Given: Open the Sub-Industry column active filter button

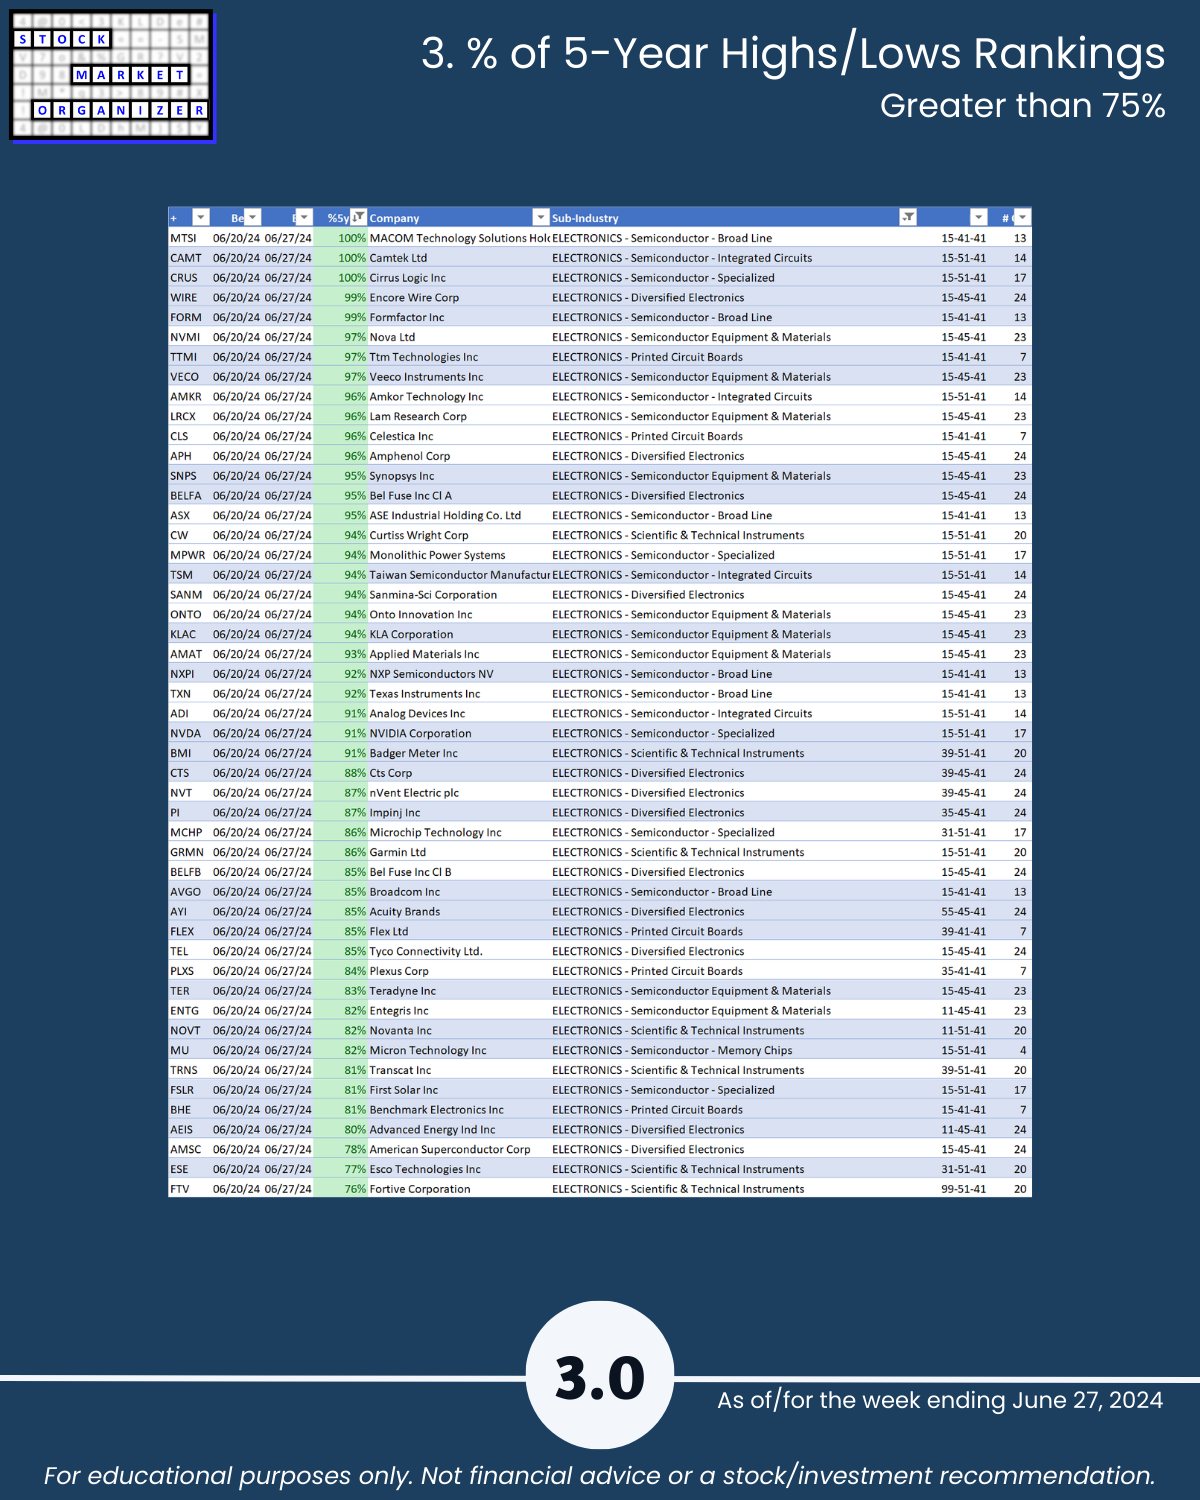Looking at the screenshot, I should click(x=908, y=218).
